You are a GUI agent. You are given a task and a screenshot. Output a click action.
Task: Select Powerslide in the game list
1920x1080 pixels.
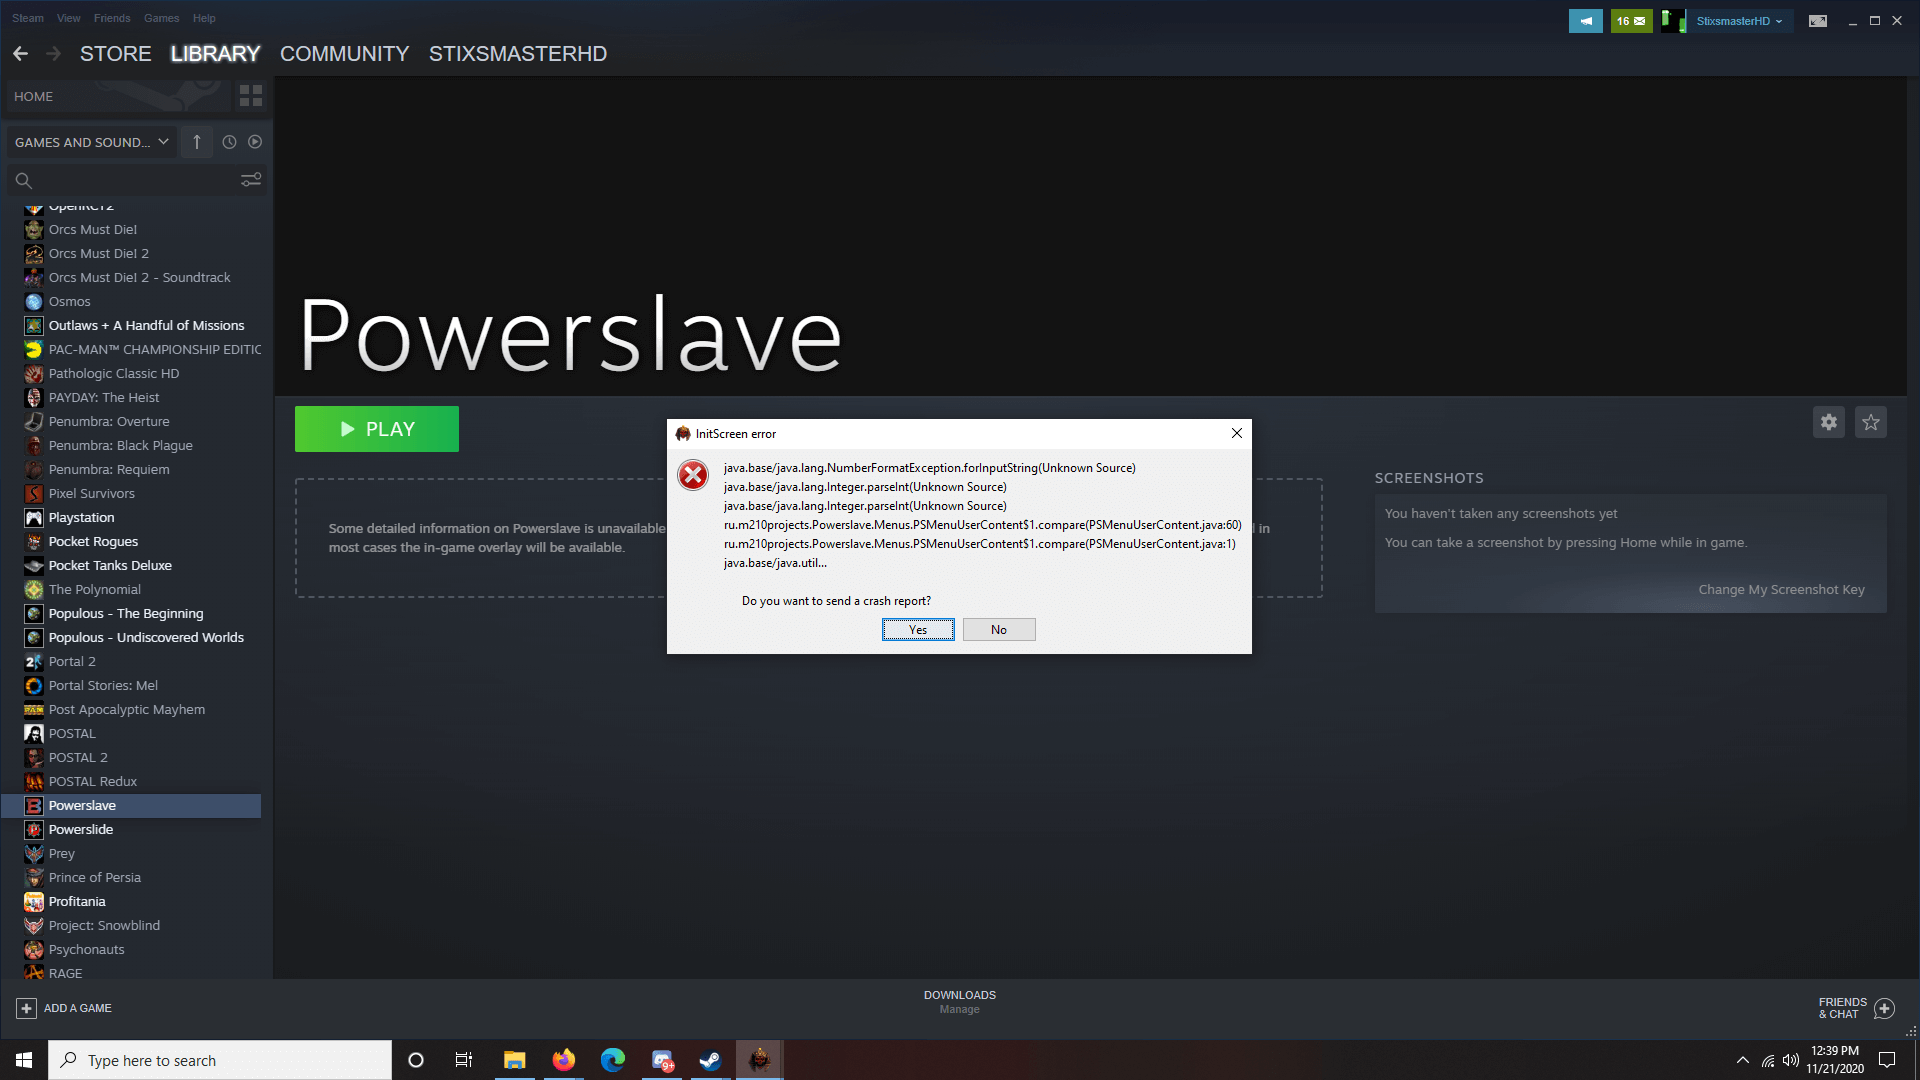click(132, 829)
